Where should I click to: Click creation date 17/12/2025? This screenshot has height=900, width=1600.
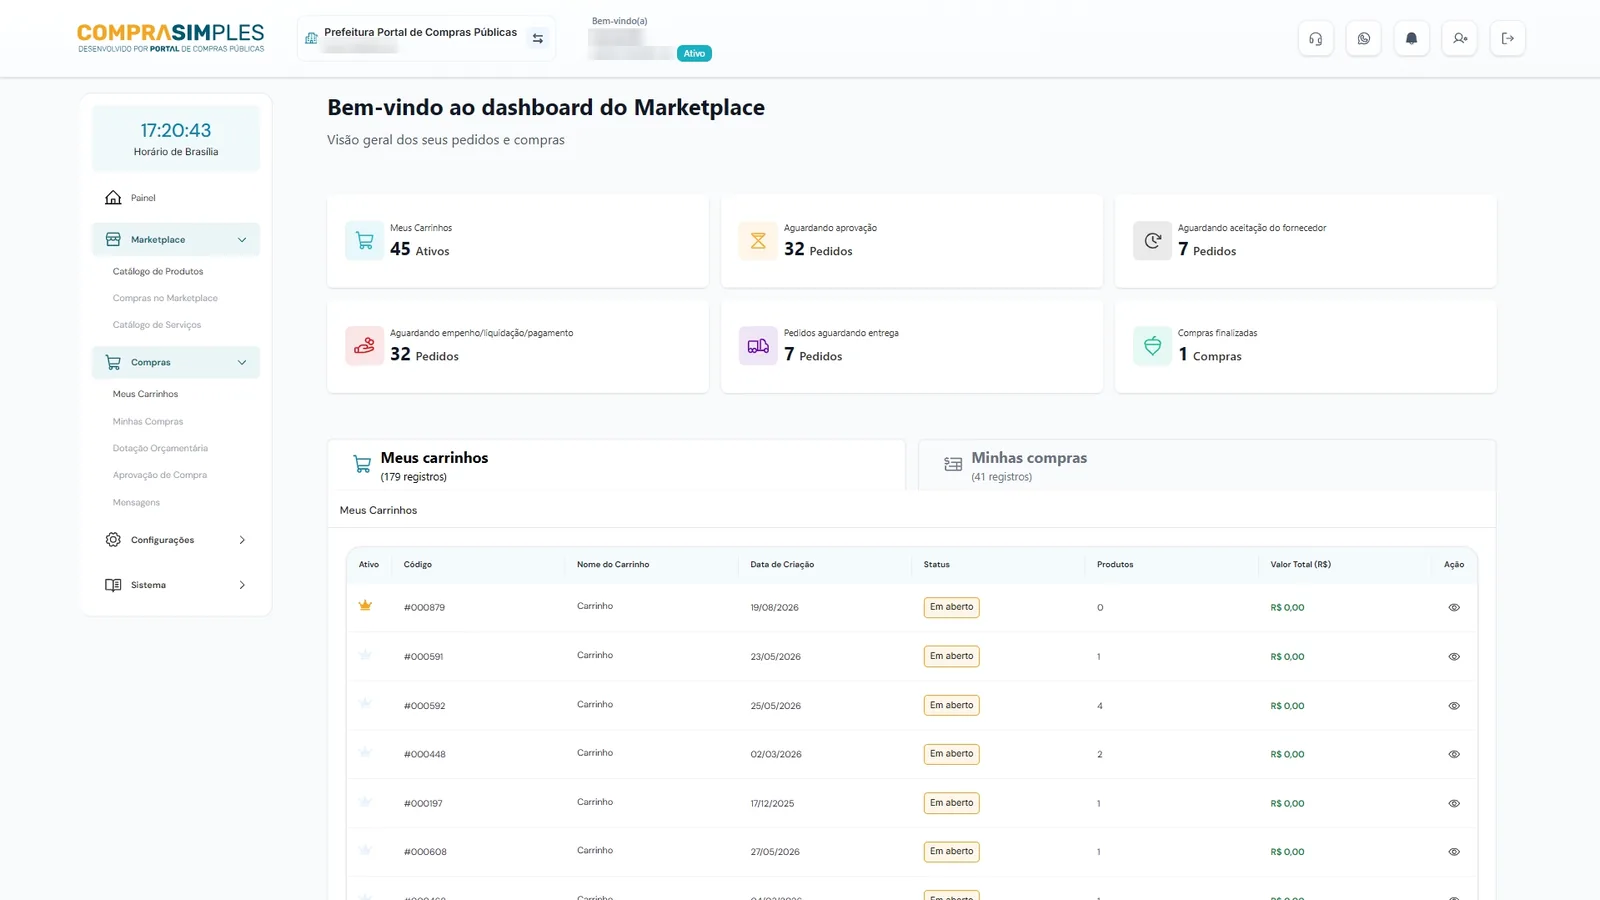tap(772, 804)
